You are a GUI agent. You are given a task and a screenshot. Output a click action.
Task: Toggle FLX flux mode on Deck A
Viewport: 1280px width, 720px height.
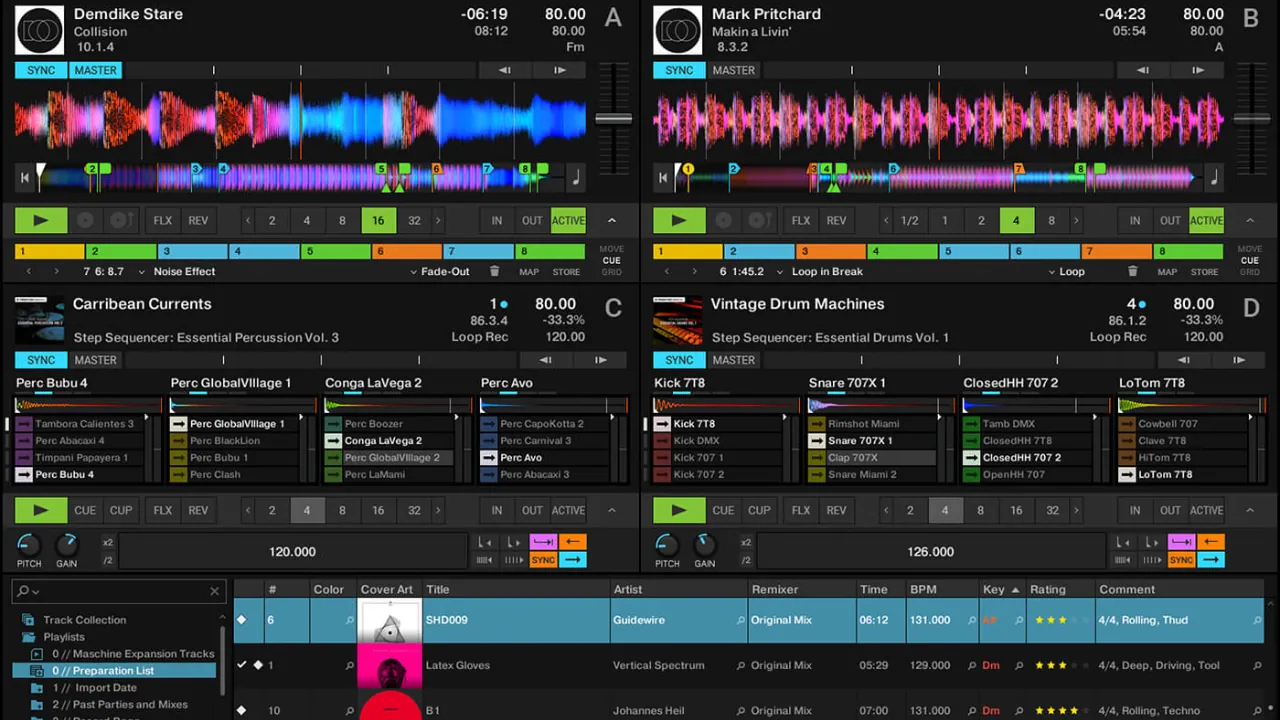tap(163, 220)
